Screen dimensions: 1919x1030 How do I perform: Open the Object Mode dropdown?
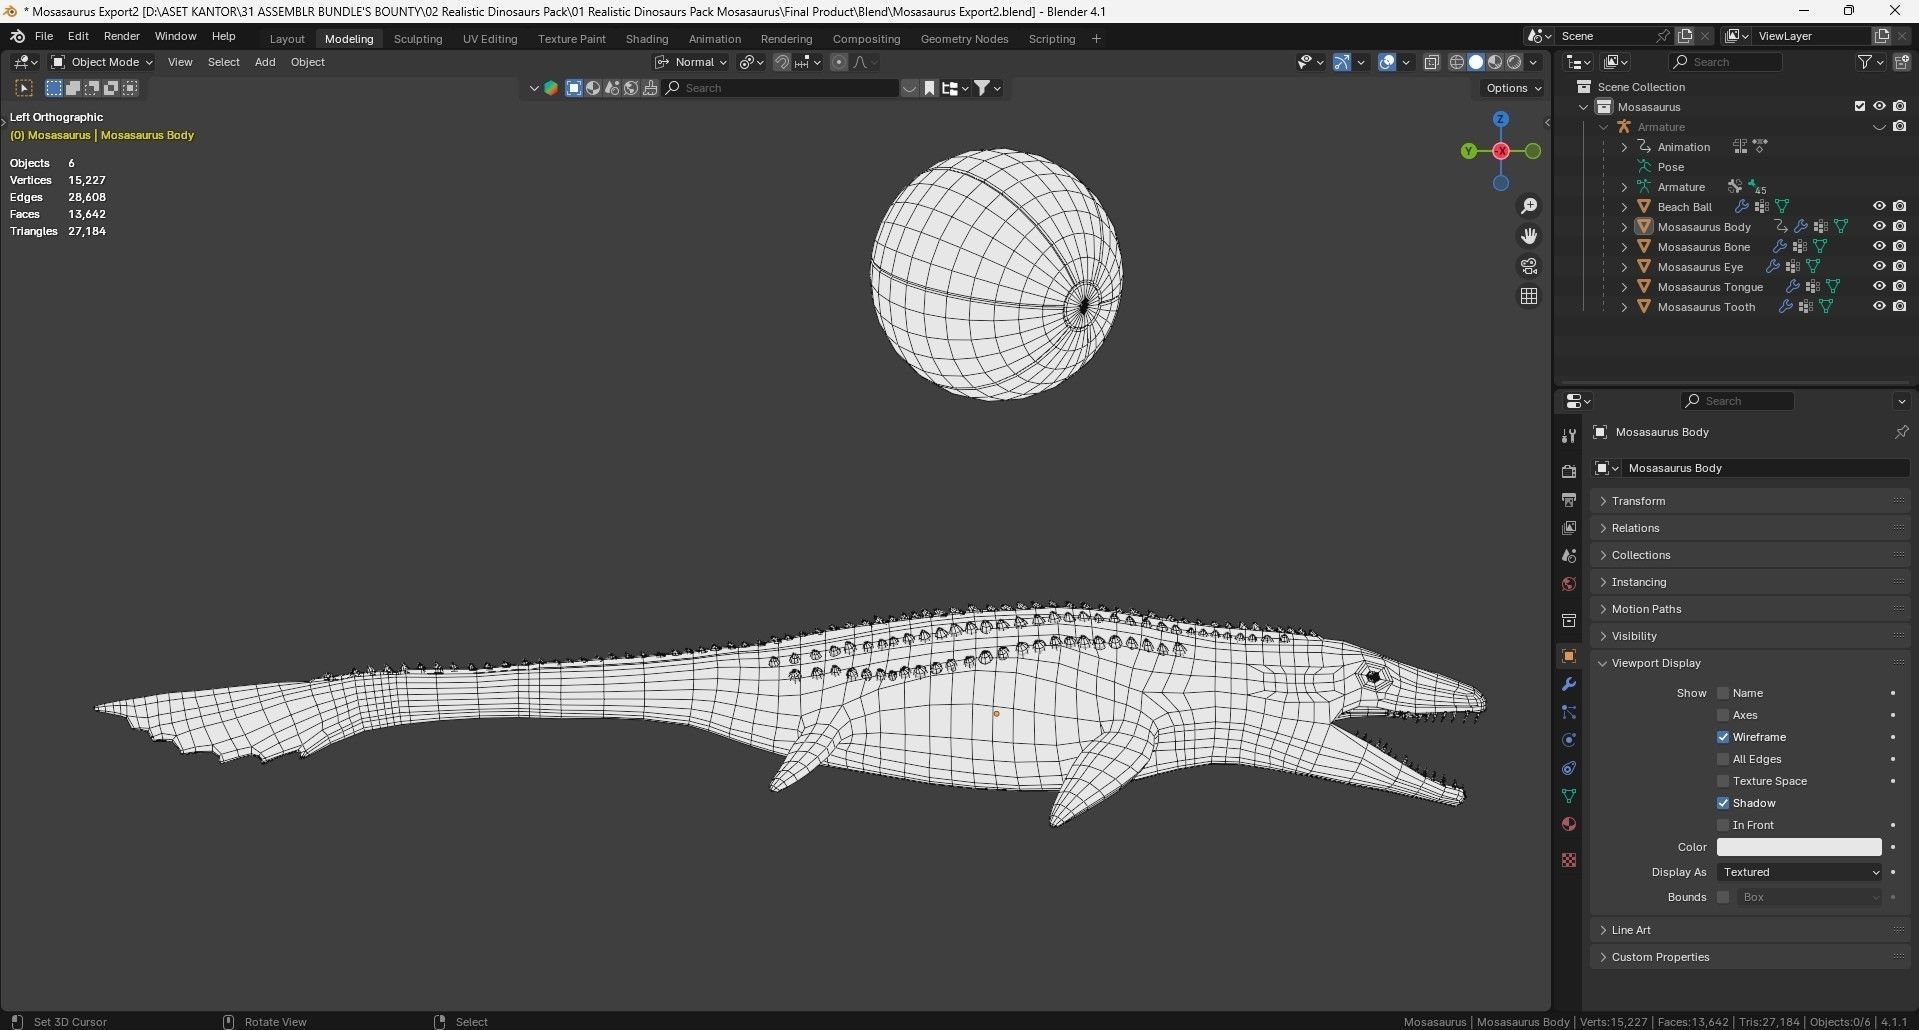pyautogui.click(x=101, y=62)
